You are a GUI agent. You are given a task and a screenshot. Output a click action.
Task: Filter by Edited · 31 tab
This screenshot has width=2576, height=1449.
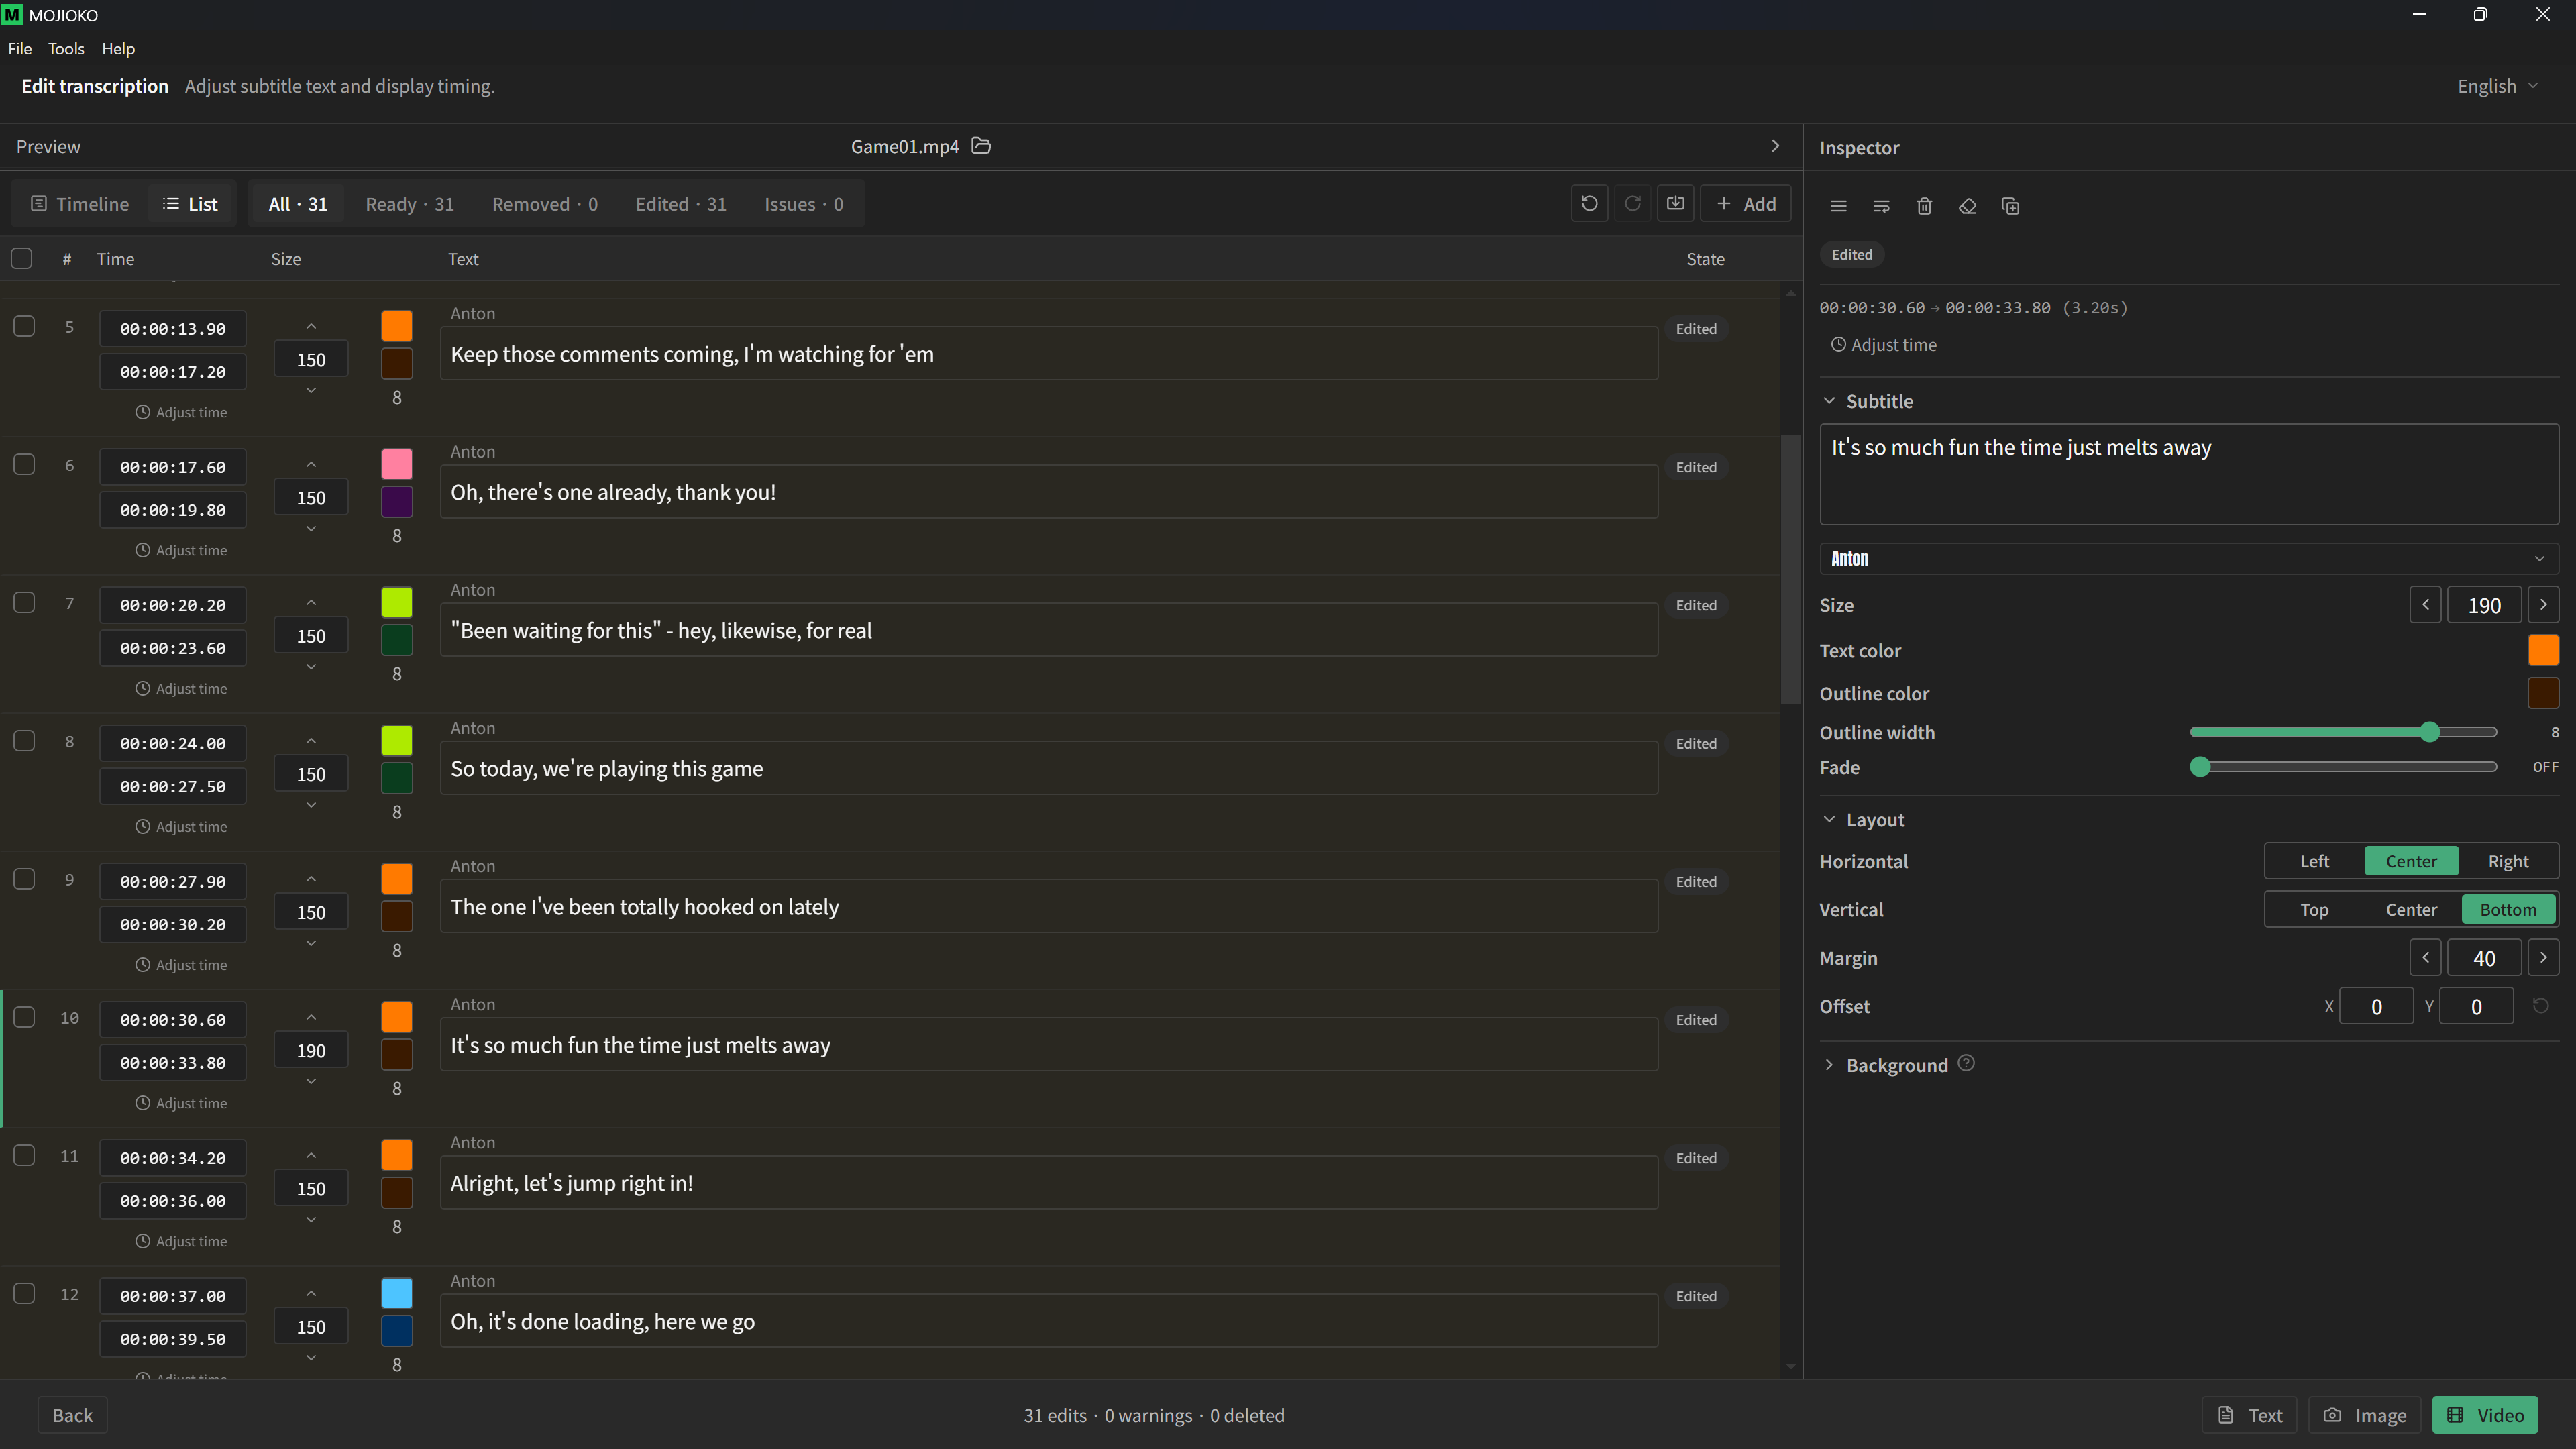pyautogui.click(x=681, y=204)
